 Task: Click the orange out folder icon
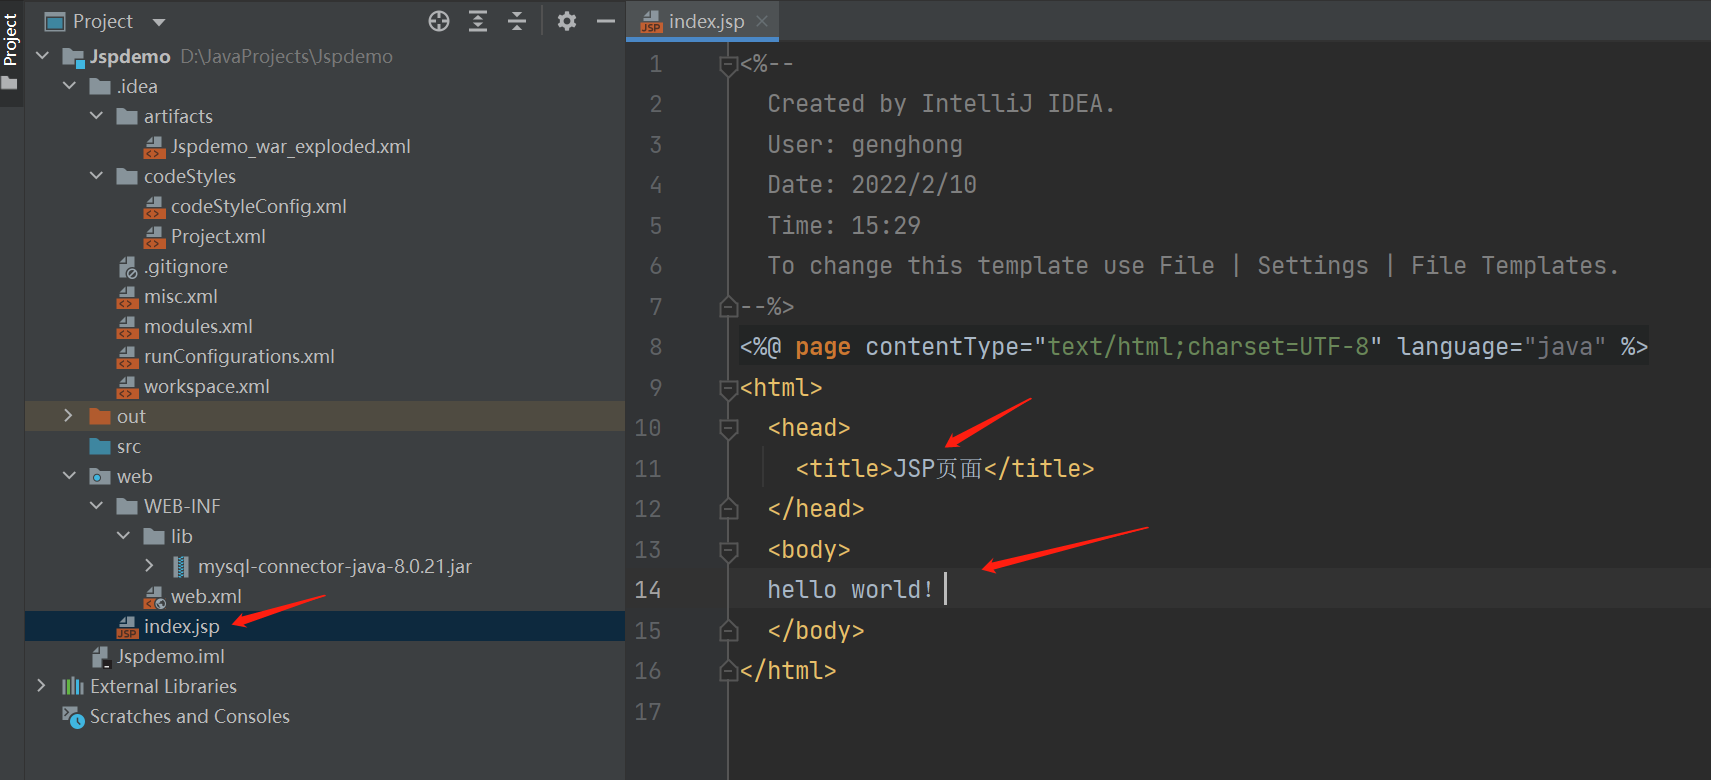[100, 416]
